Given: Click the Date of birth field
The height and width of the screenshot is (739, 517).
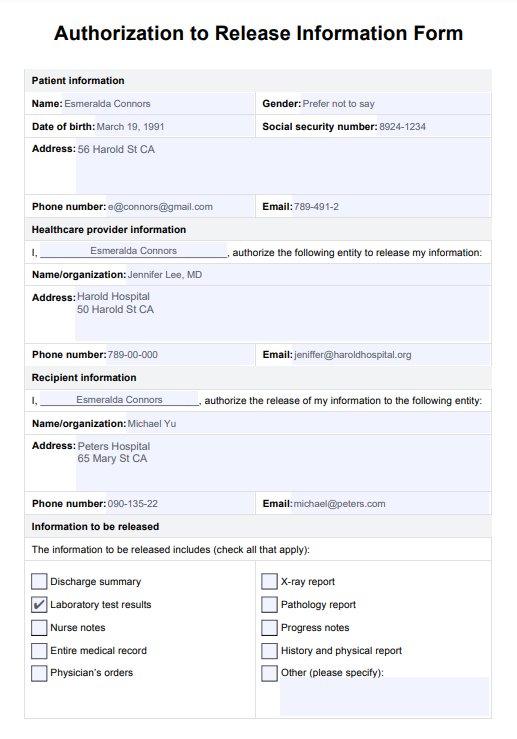Looking at the screenshot, I should tap(174, 127).
